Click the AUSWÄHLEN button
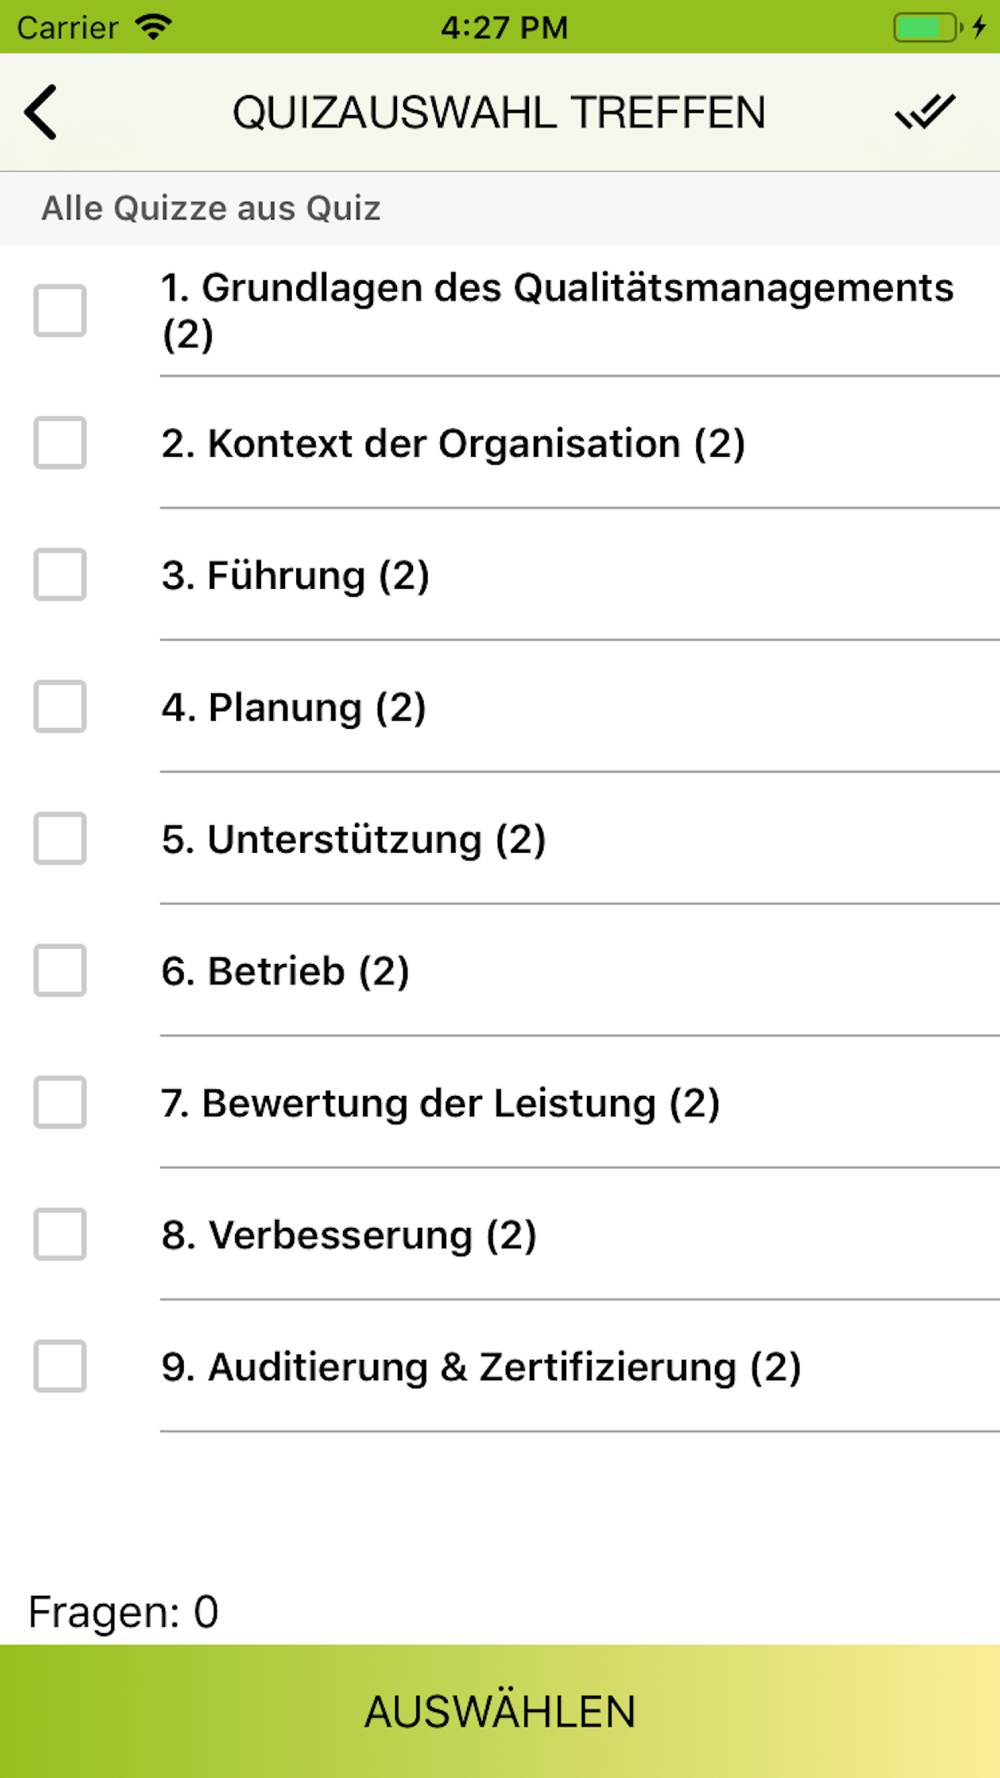Screen dimensions: 1000x1778 point(500,1711)
